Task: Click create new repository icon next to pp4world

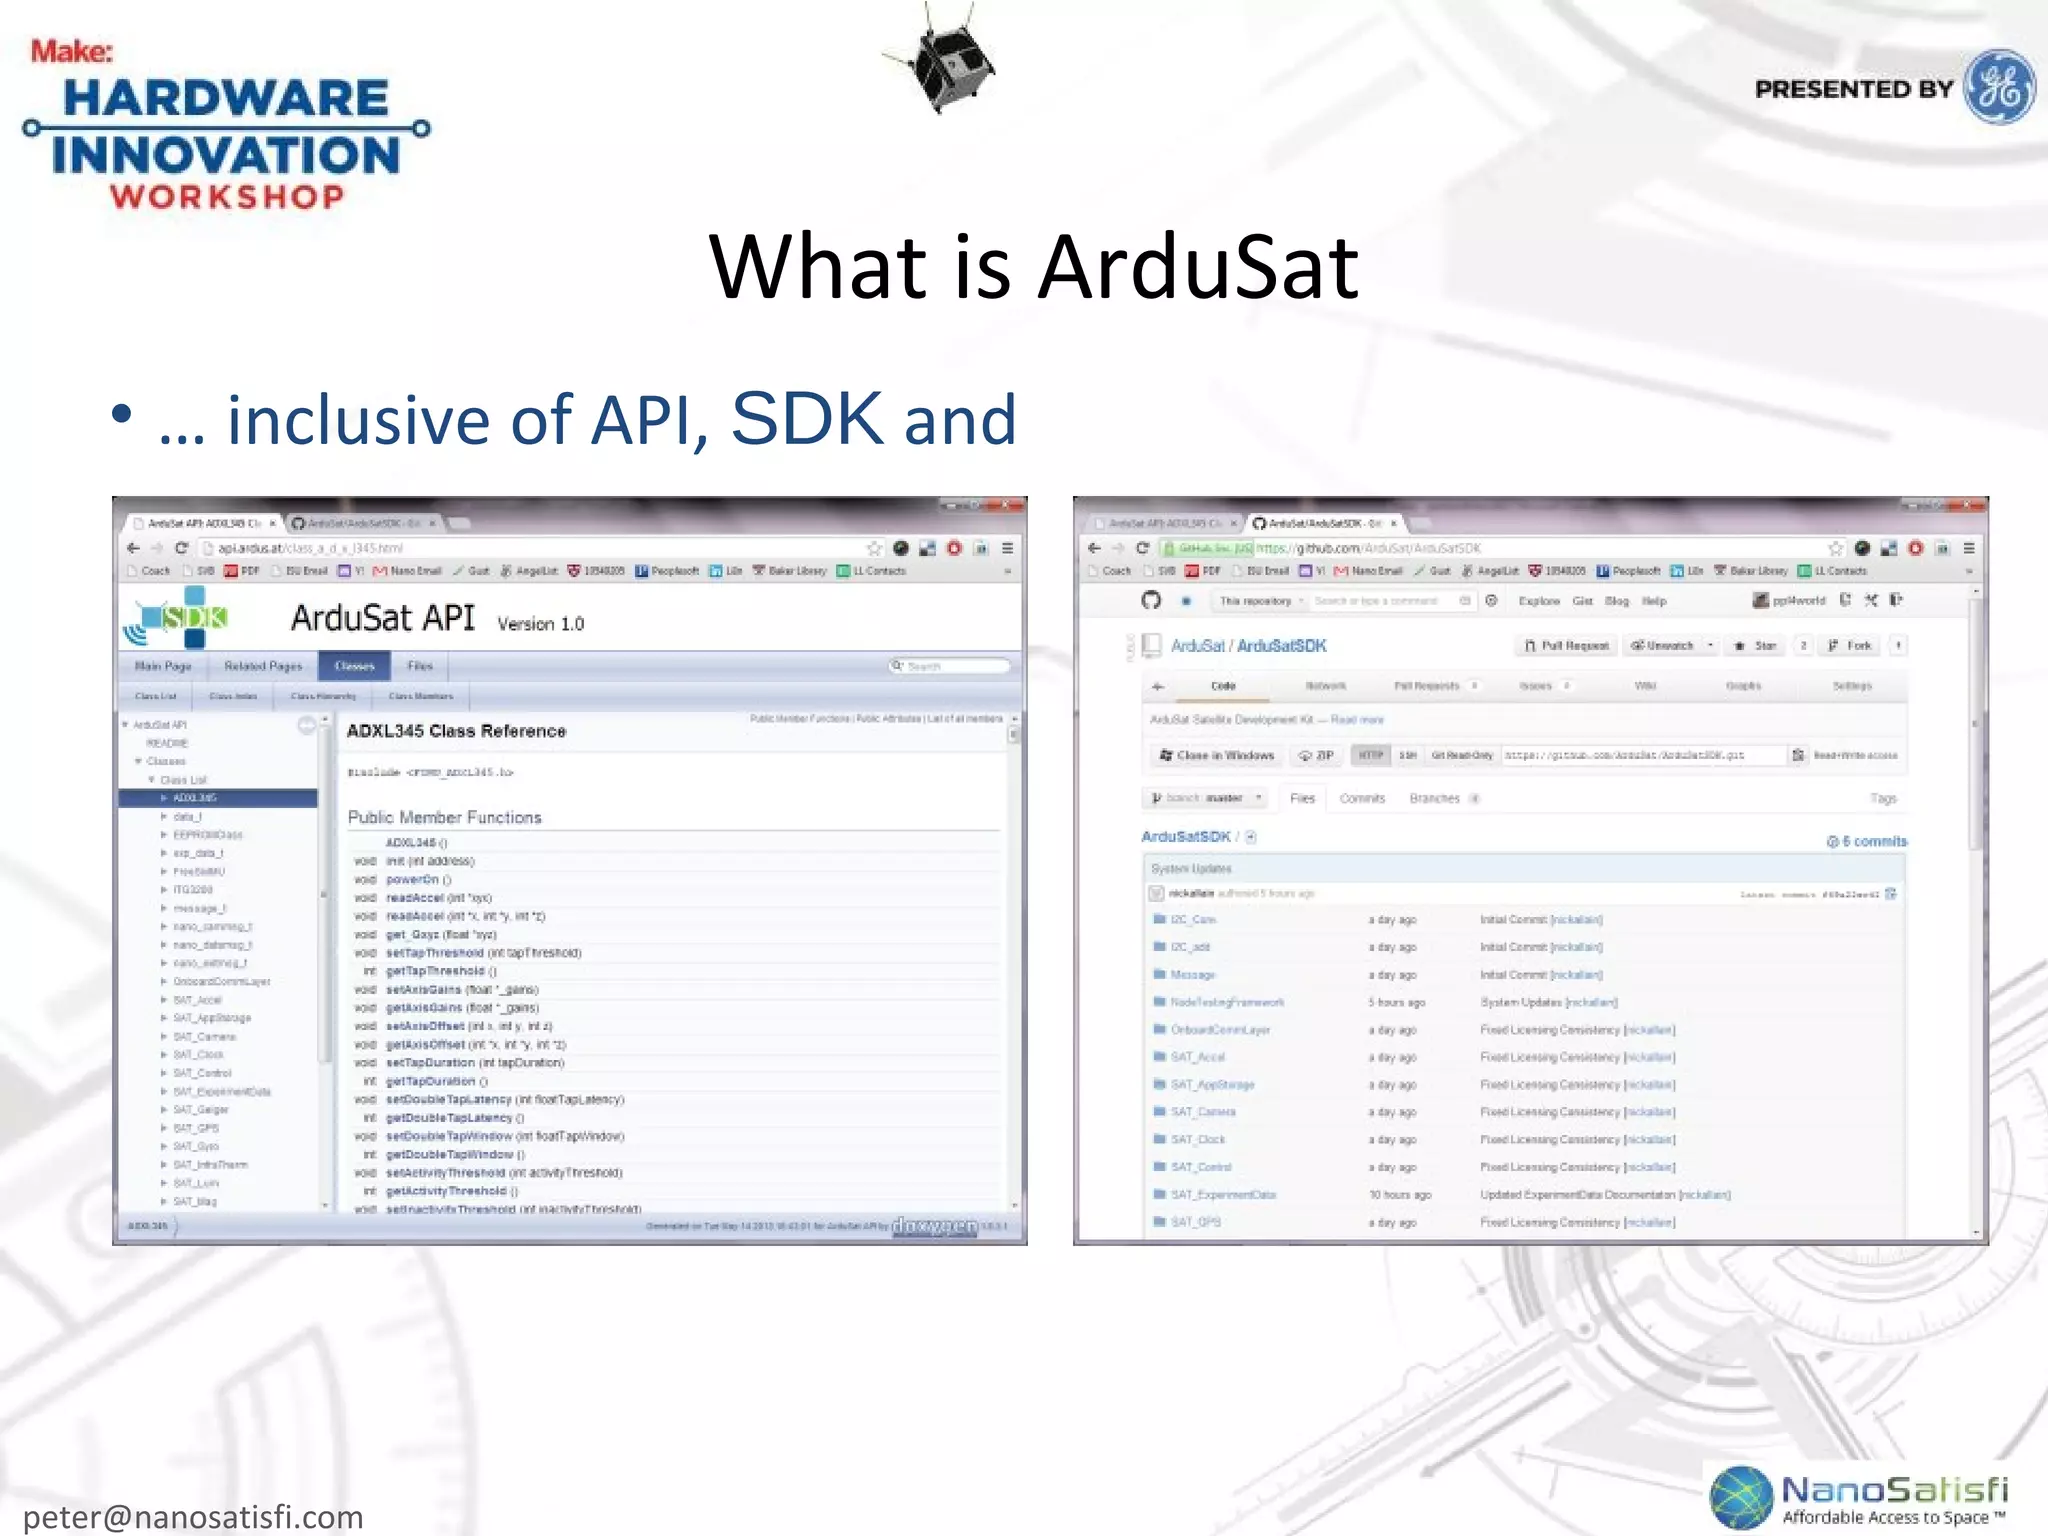Action: coord(1846,600)
